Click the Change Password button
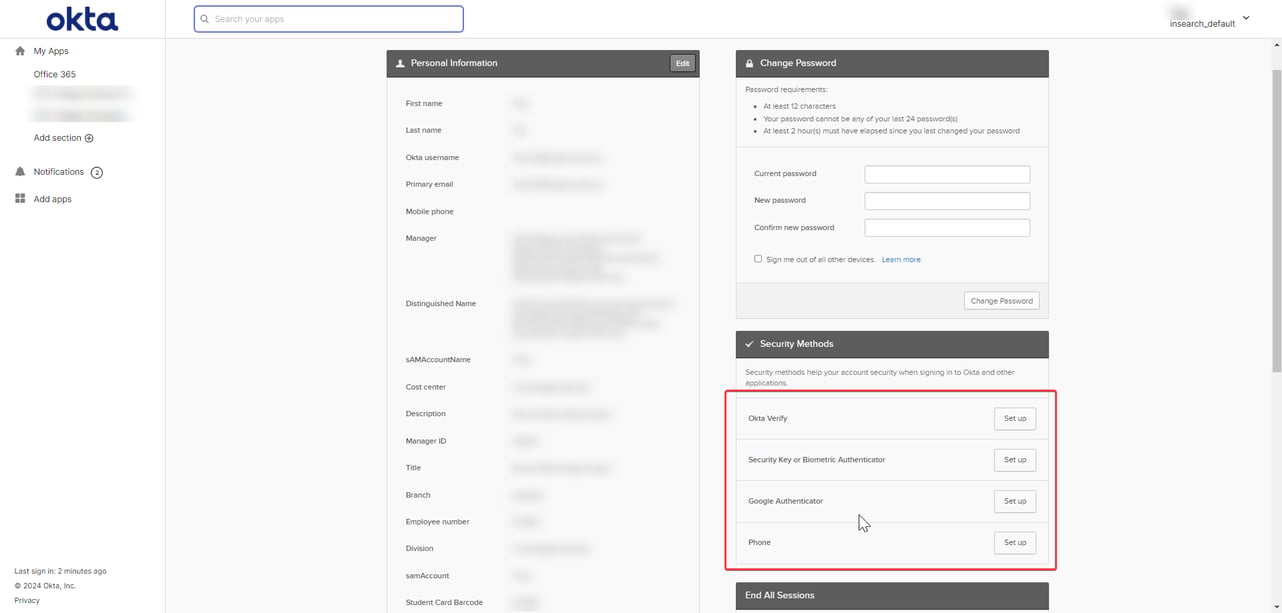The height and width of the screenshot is (613, 1282). (1002, 301)
